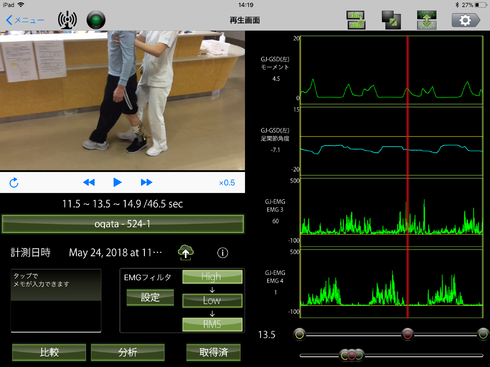Tap the overlapping squares overlay icon
Viewport: 490px width, 367px height.
point(391,20)
